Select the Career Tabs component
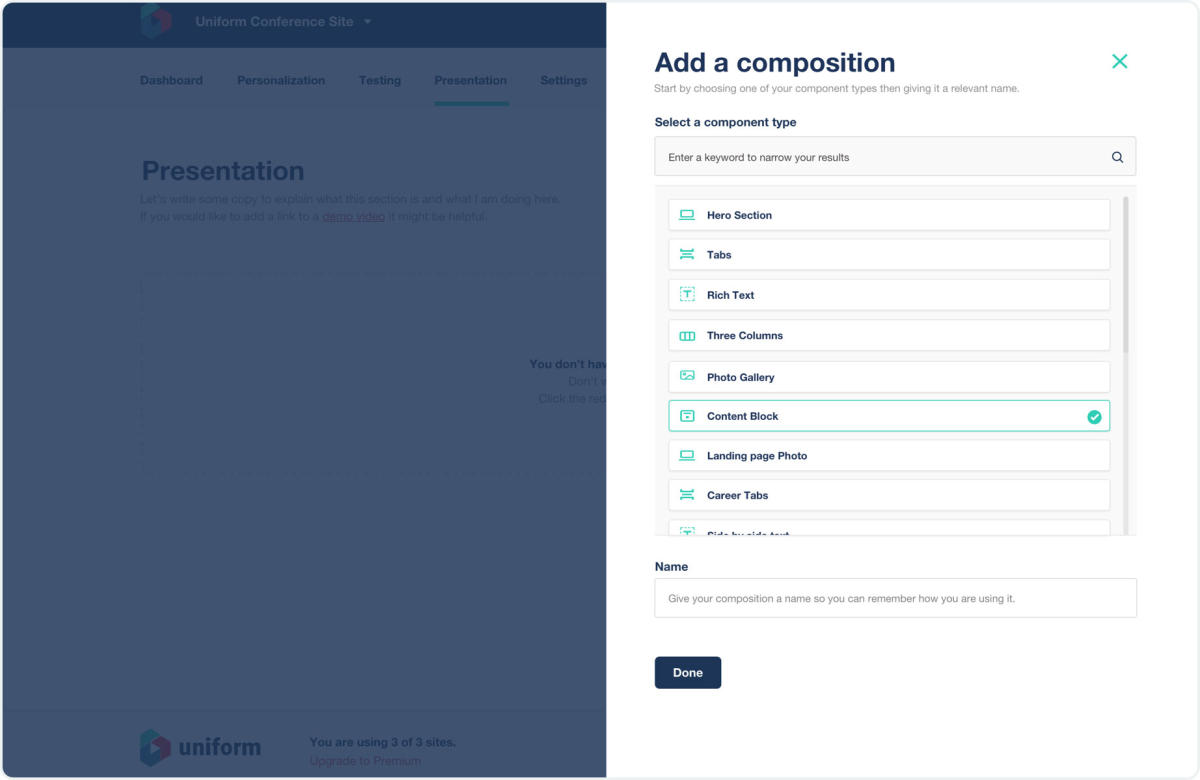1200x780 pixels. [x=889, y=495]
